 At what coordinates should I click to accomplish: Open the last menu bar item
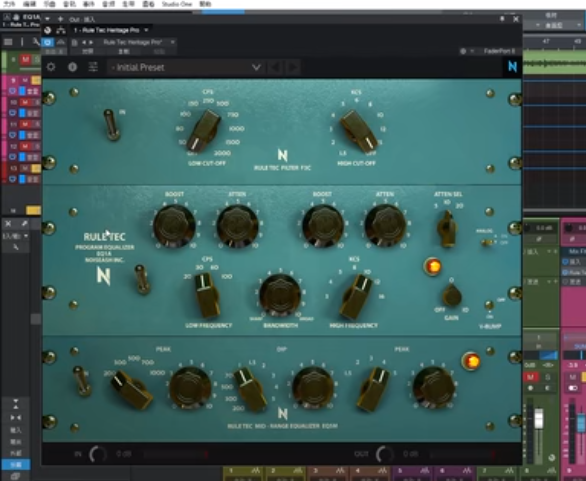(205, 4)
